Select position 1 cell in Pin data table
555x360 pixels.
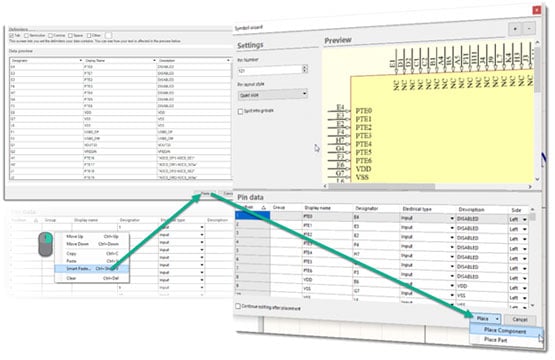[x=253, y=215]
